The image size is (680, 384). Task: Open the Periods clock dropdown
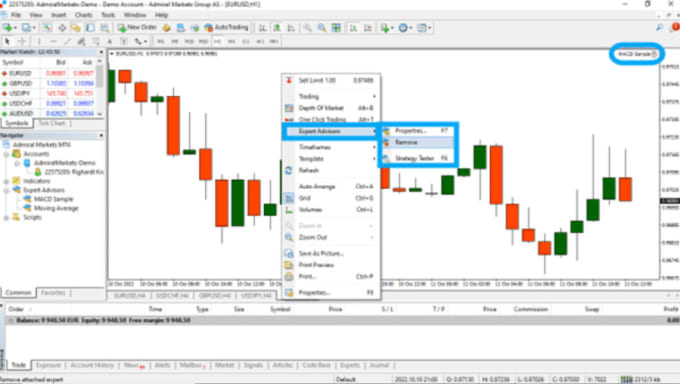[405, 27]
